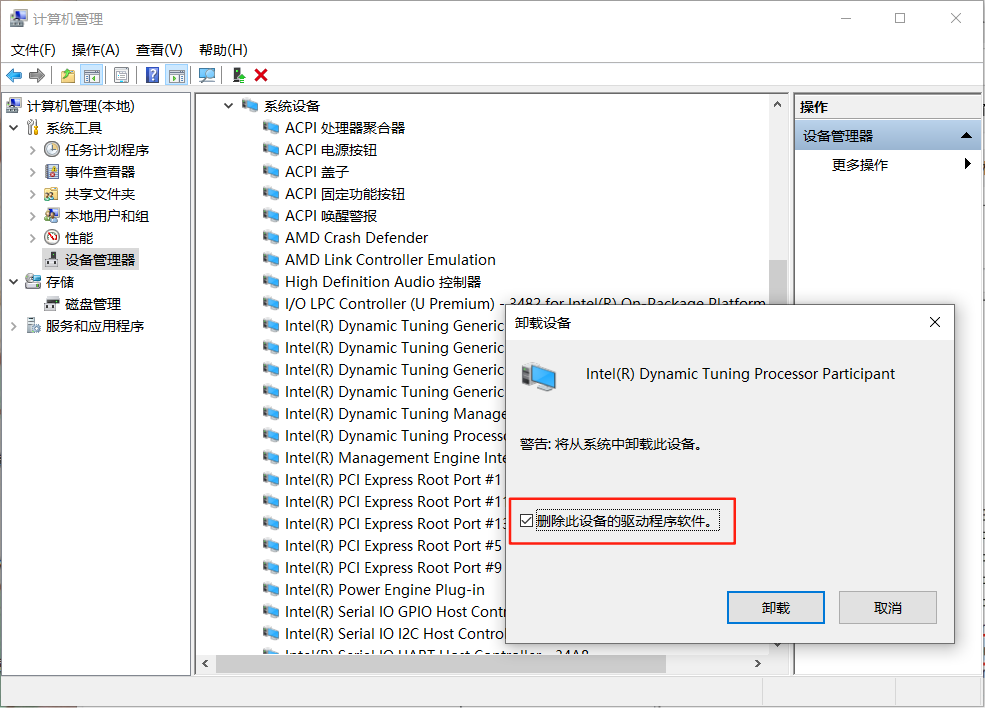985x708 pixels.
Task: Click the 卸载 button in dialog
Action: point(775,607)
